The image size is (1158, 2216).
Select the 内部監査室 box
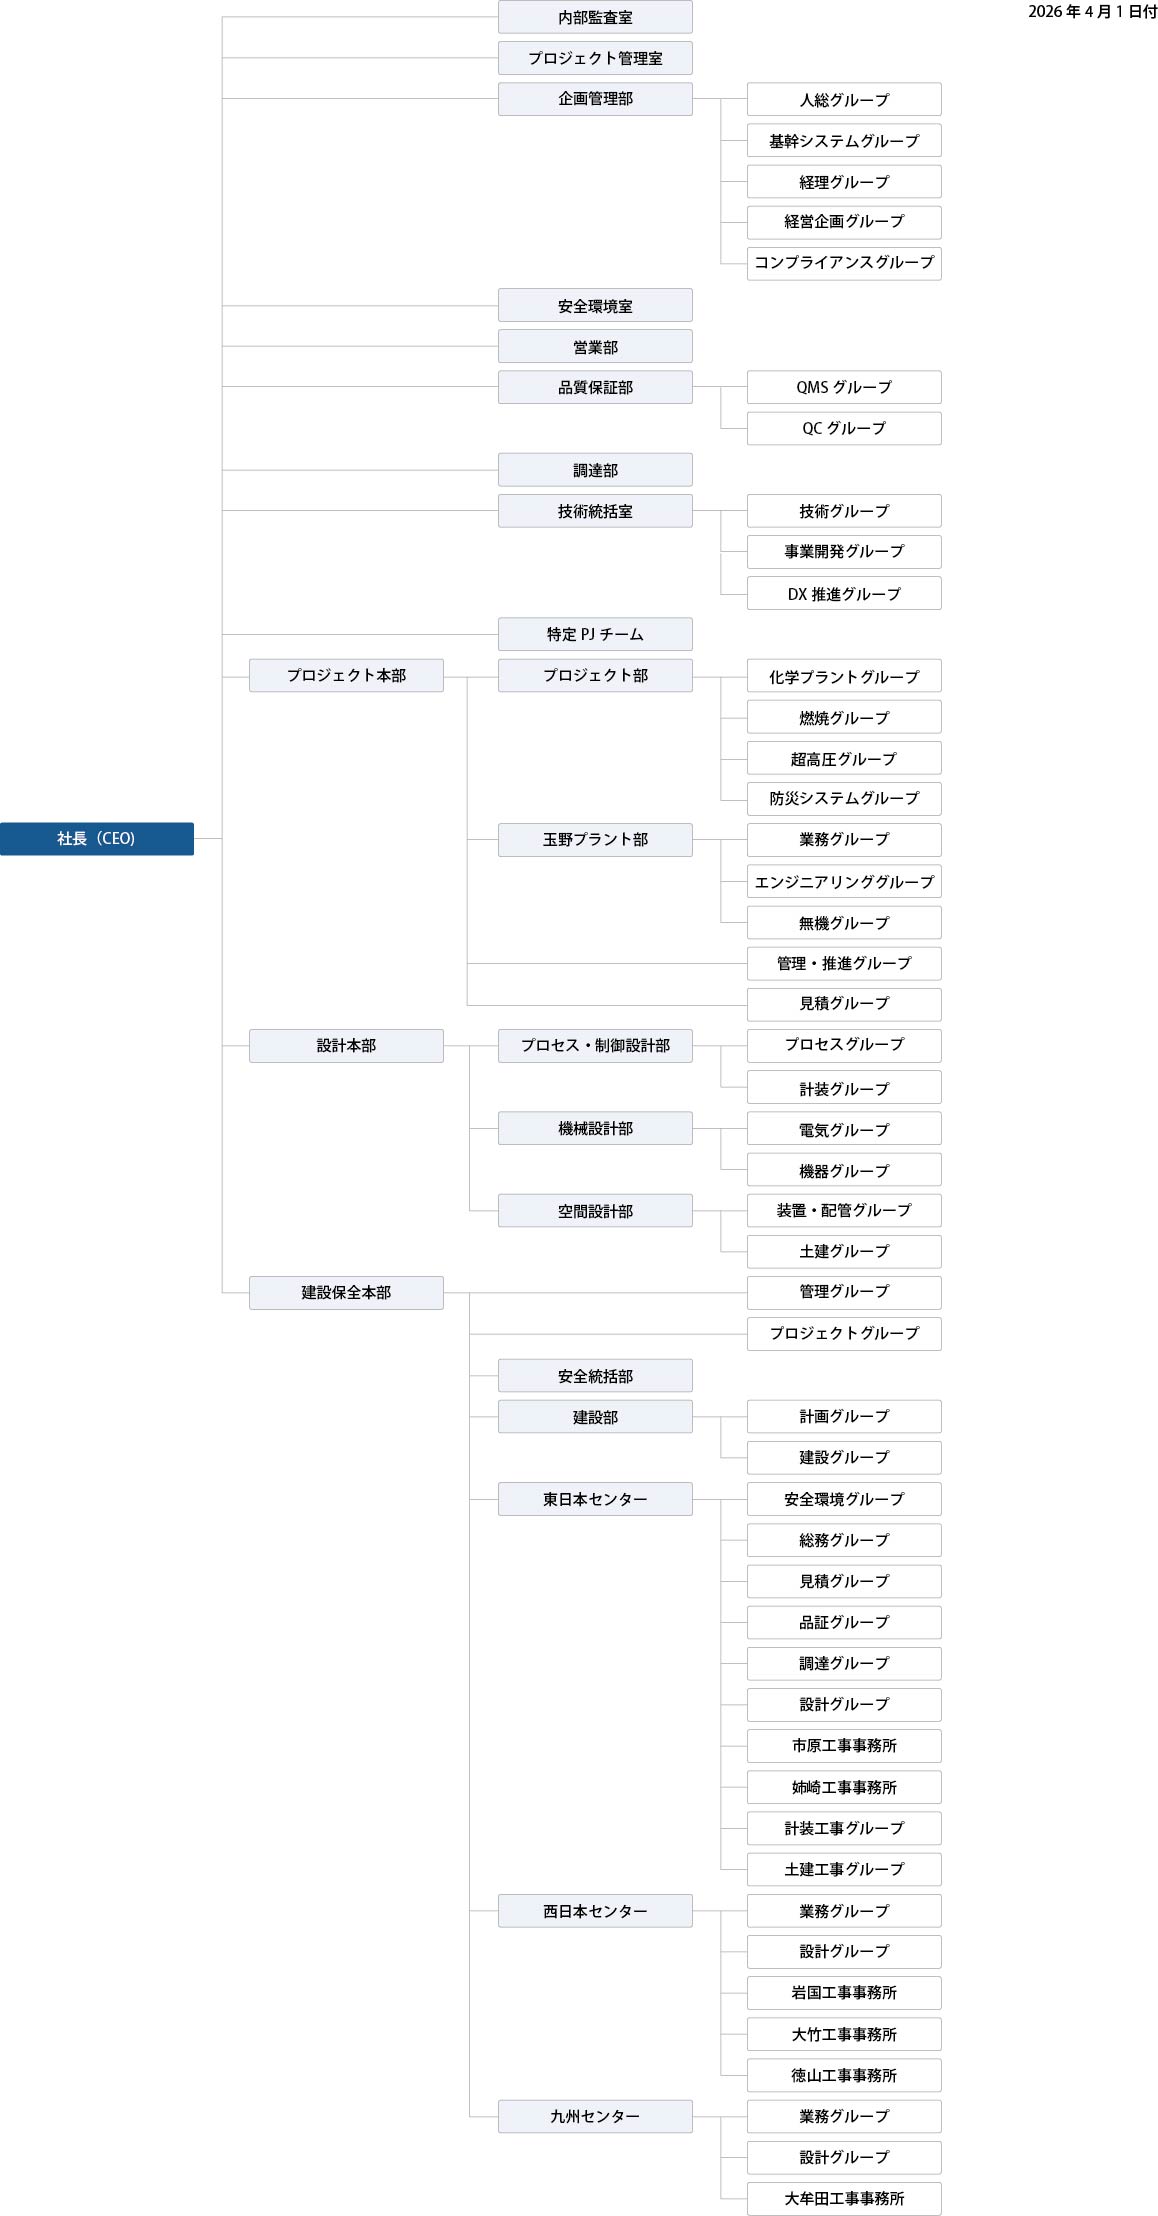[x=595, y=17]
